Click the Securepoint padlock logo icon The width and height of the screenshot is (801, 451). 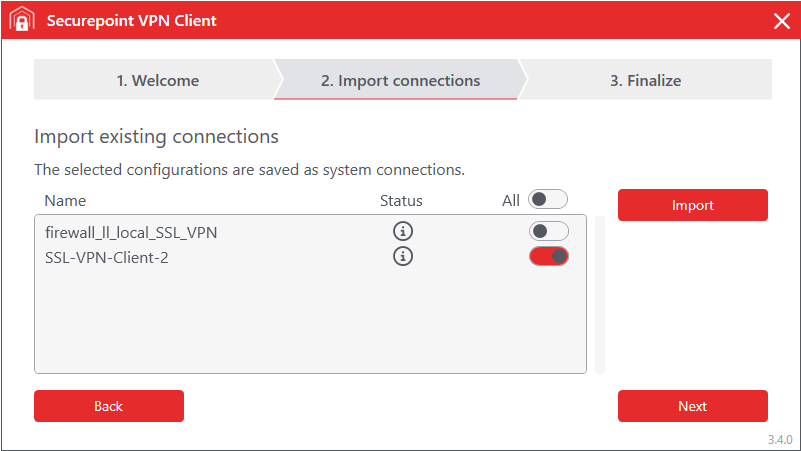tap(22, 21)
